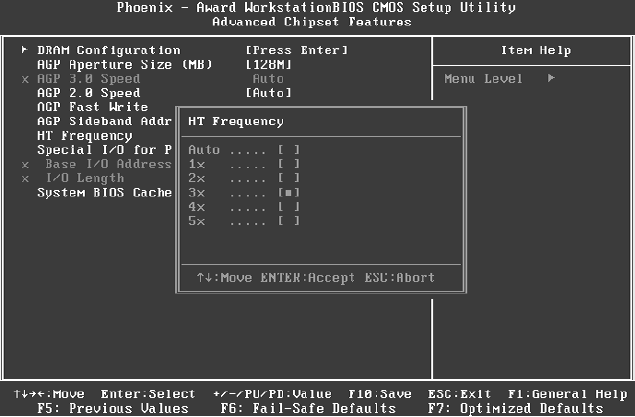
Task: Select the DRAM Configuration menu entry
Action: point(109,50)
